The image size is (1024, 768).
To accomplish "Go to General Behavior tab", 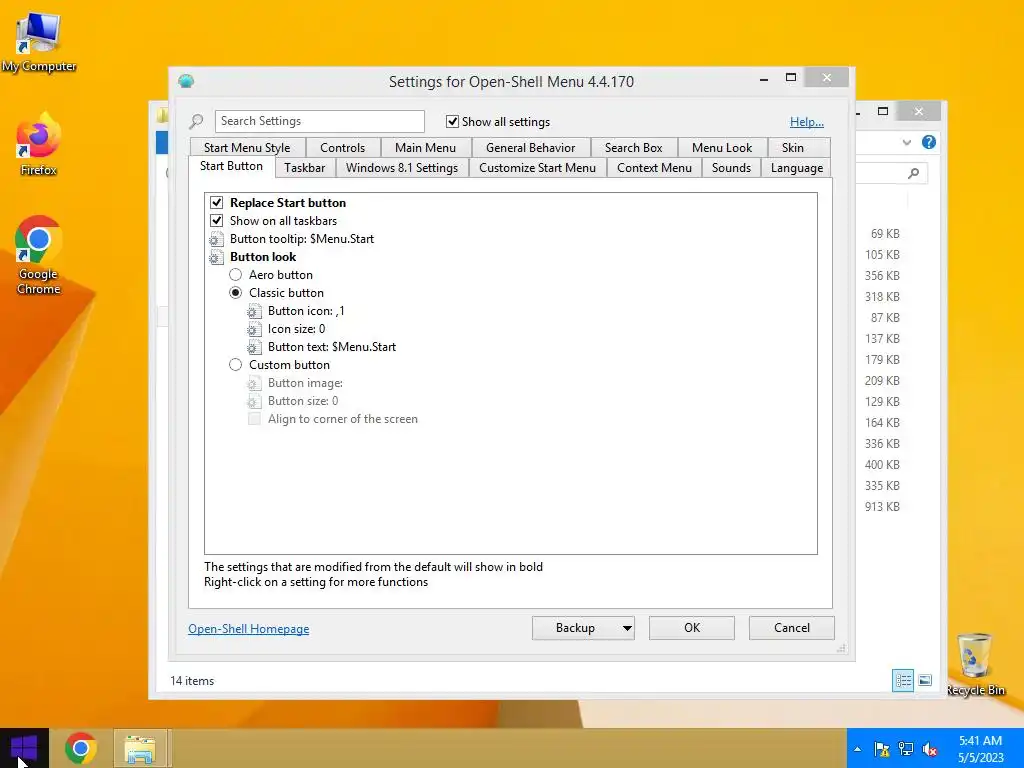I will click(x=530, y=148).
